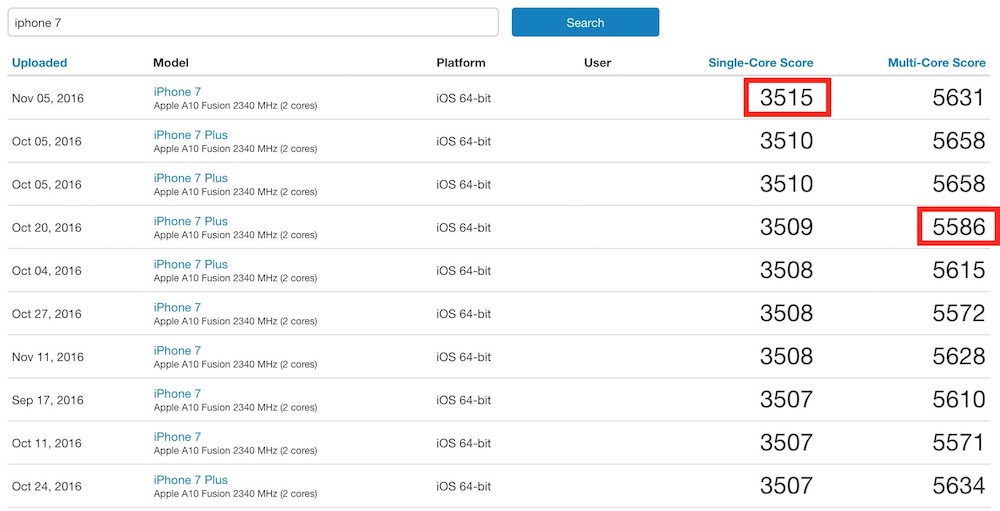Click the Platform column header
The height and width of the screenshot is (511, 1000).
point(460,63)
